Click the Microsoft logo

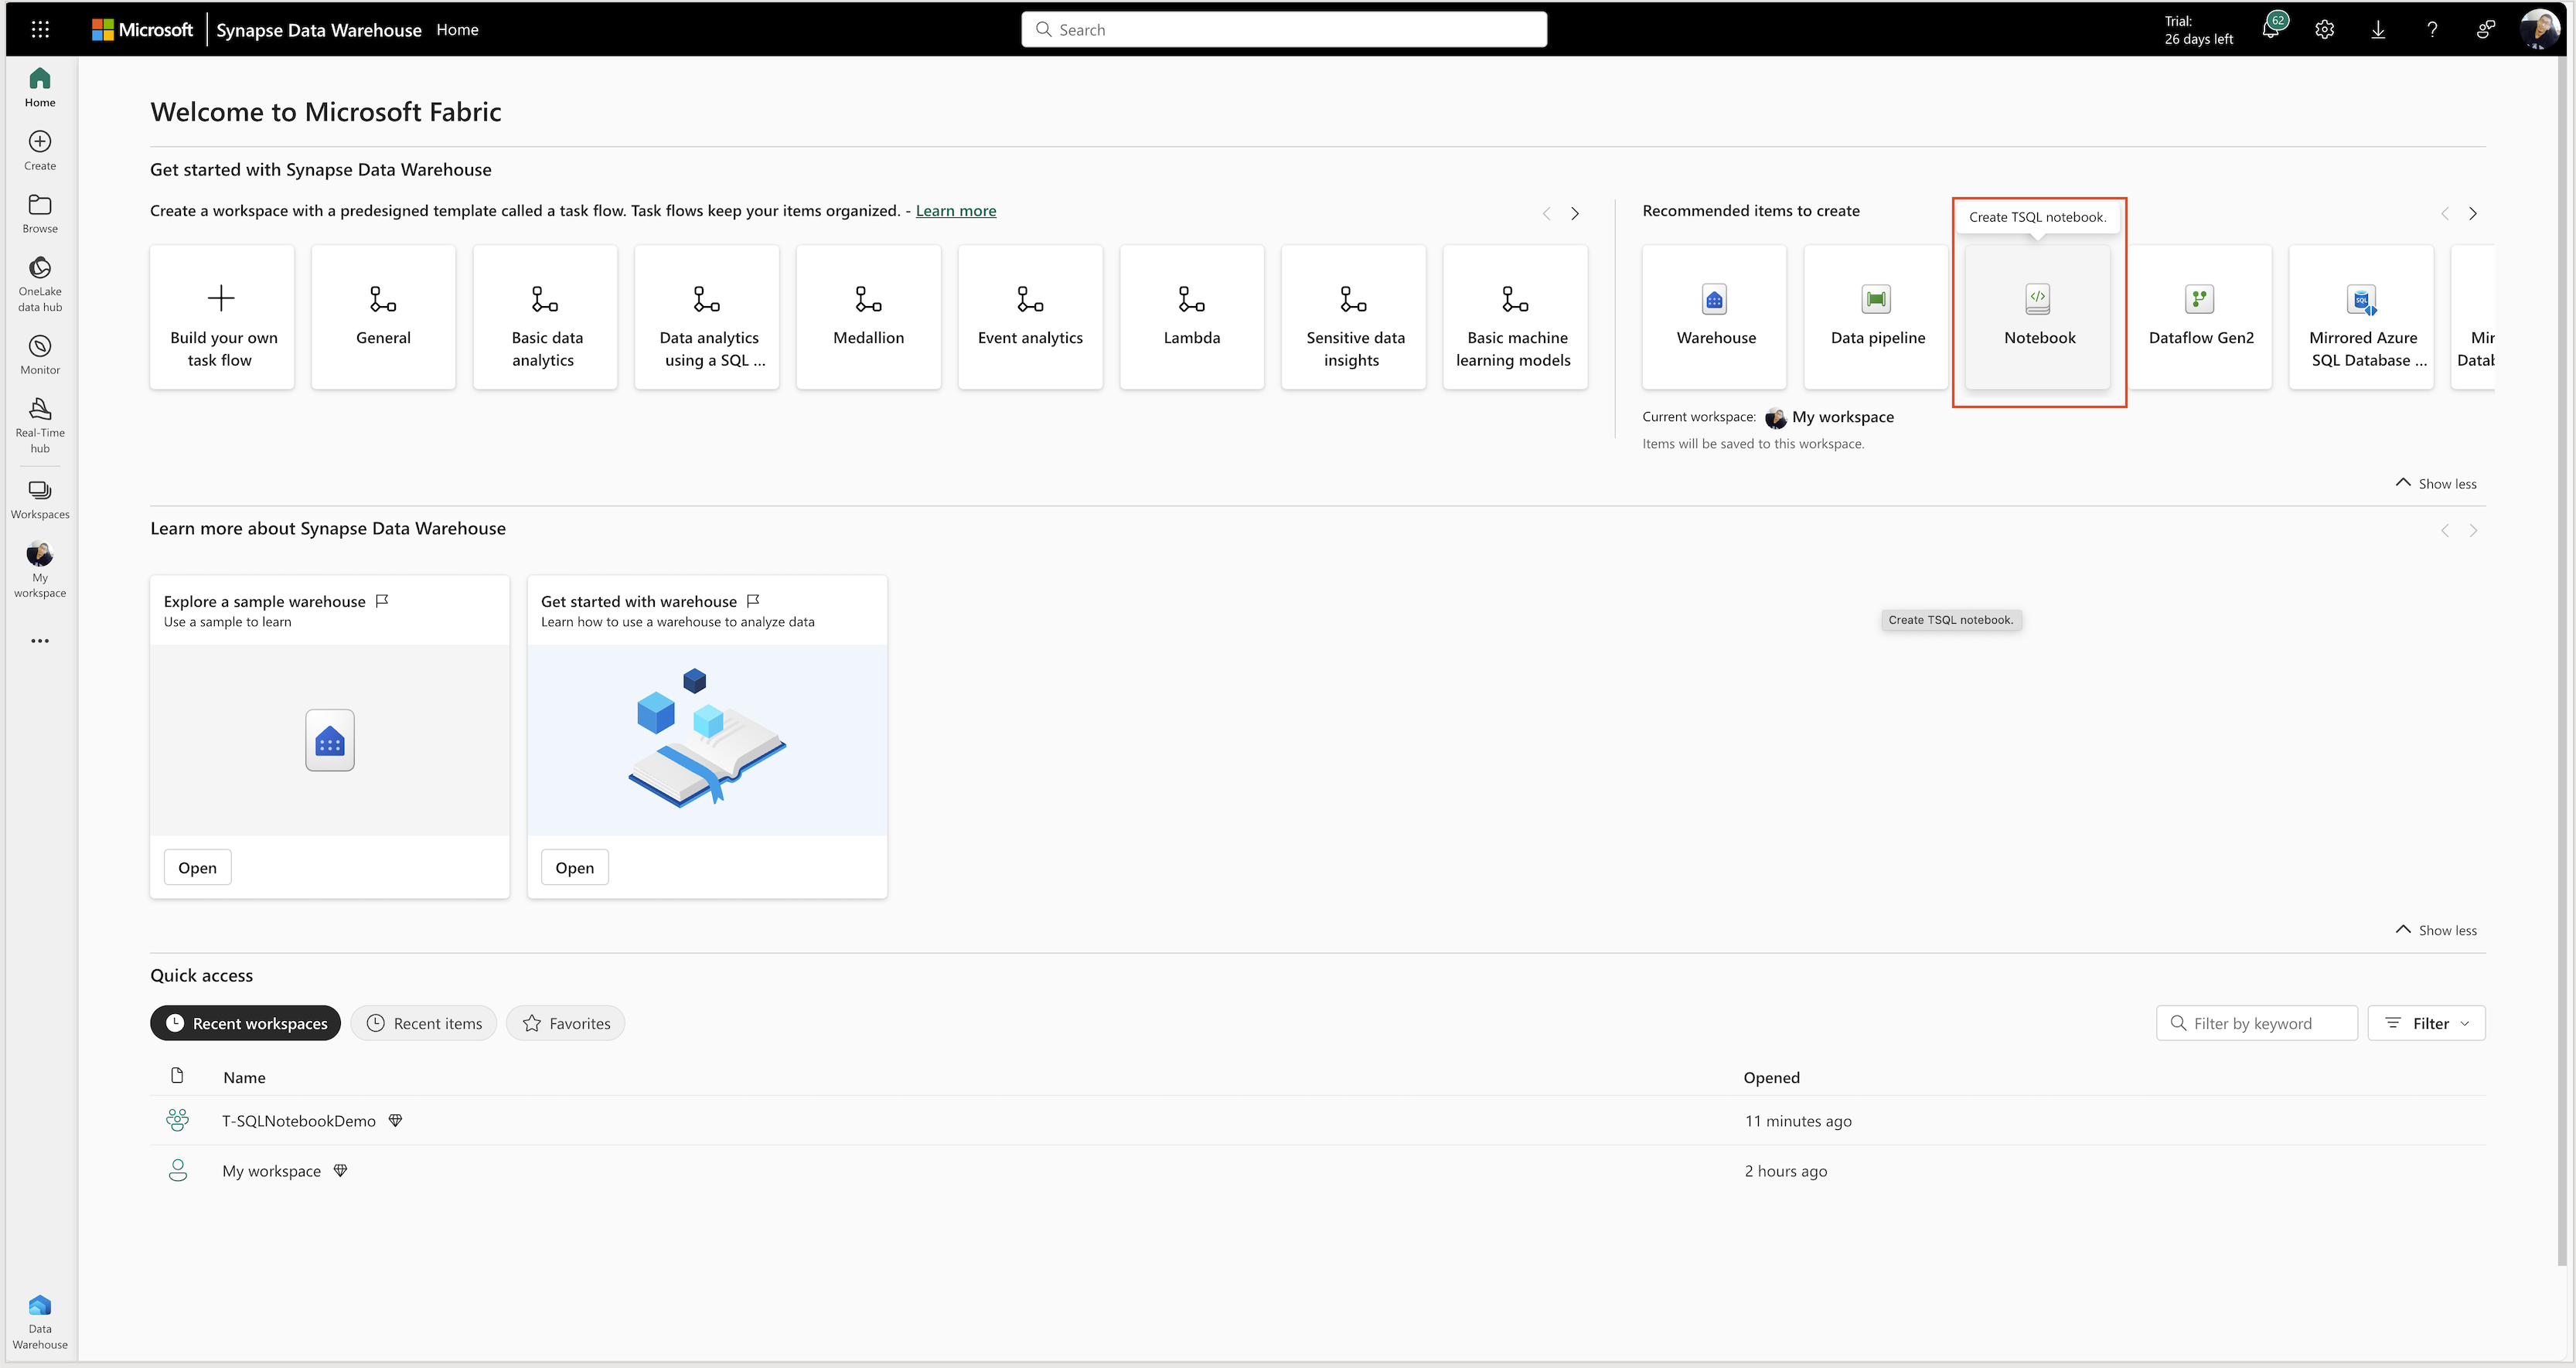click(x=142, y=29)
